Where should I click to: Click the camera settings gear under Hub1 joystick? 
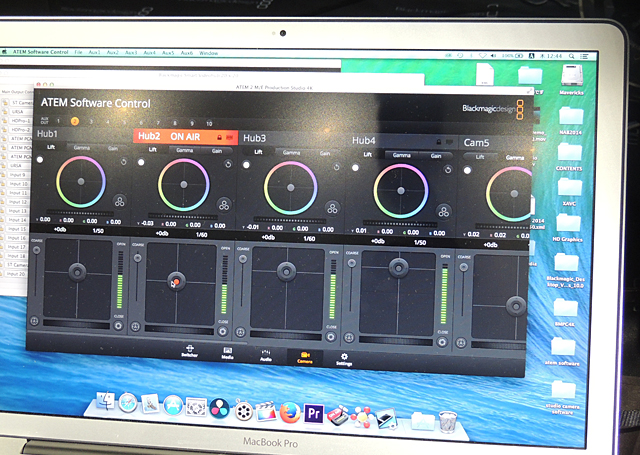[118, 326]
